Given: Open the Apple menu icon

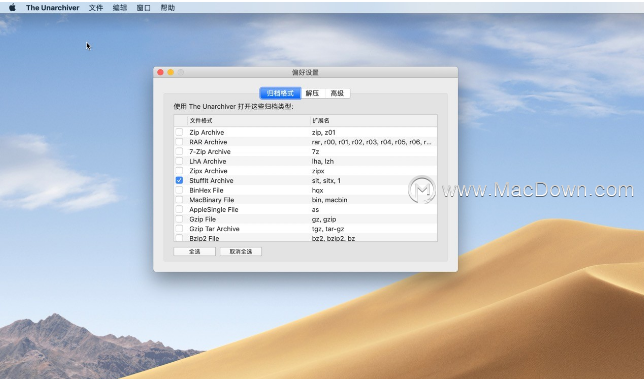Looking at the screenshot, I should click(x=12, y=7).
